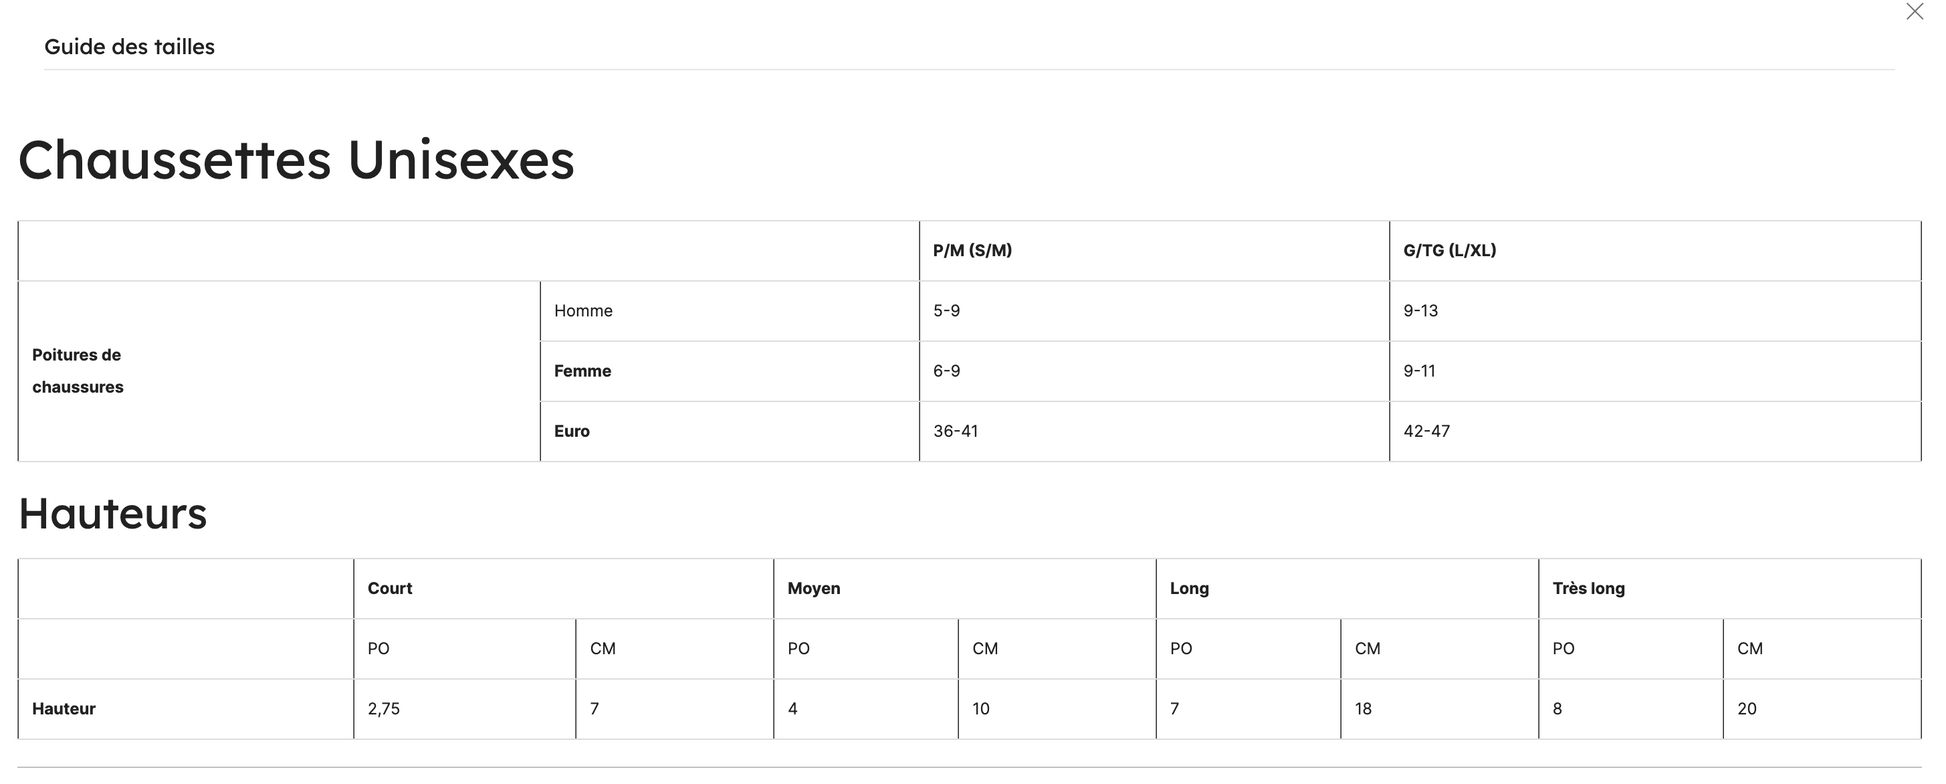Click the Chaussettes Unisexes heading

click(x=296, y=160)
